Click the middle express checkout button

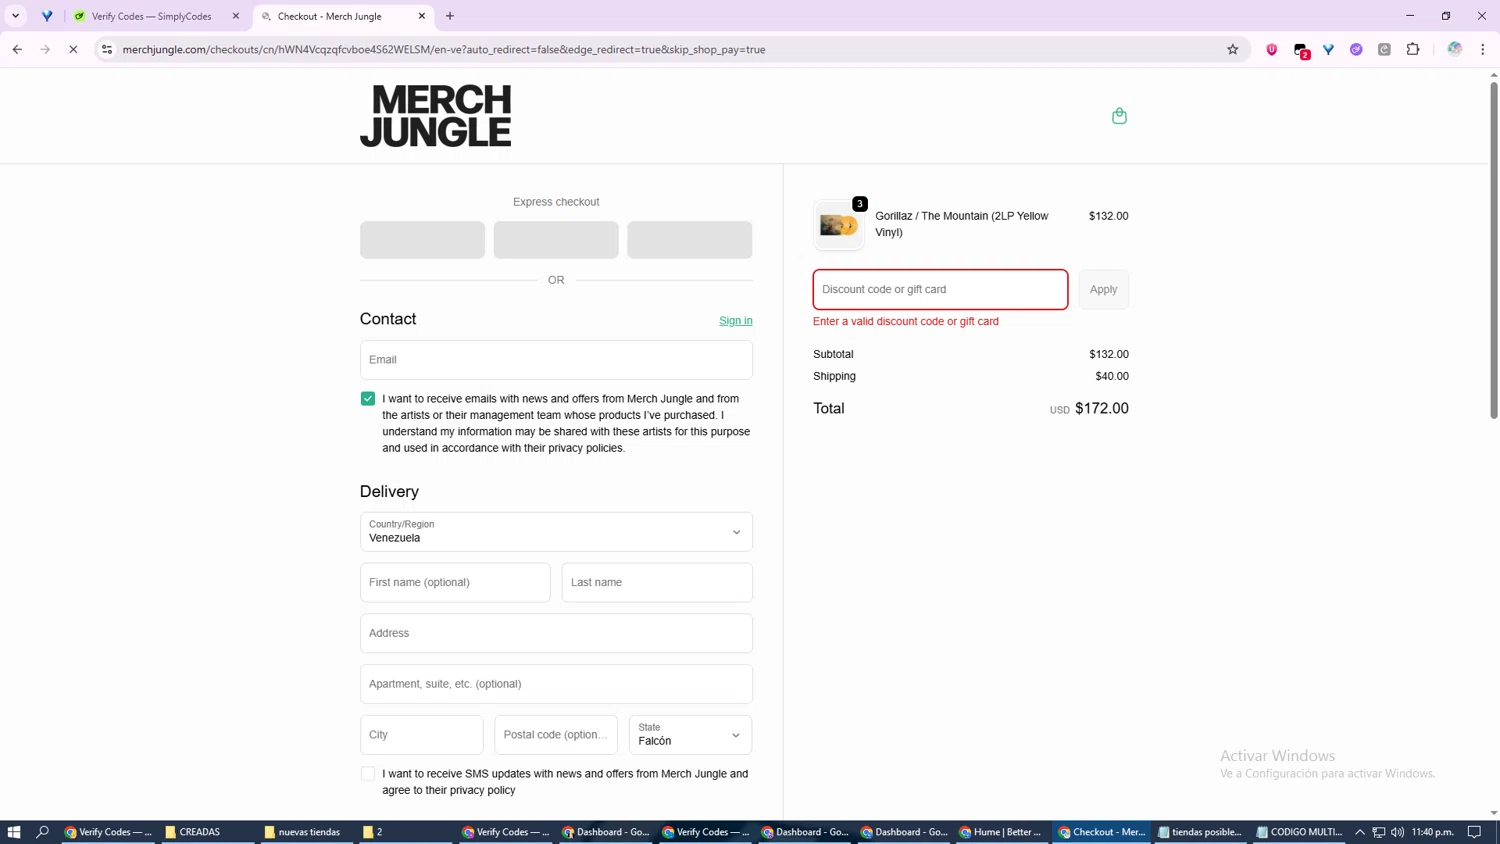point(556,240)
